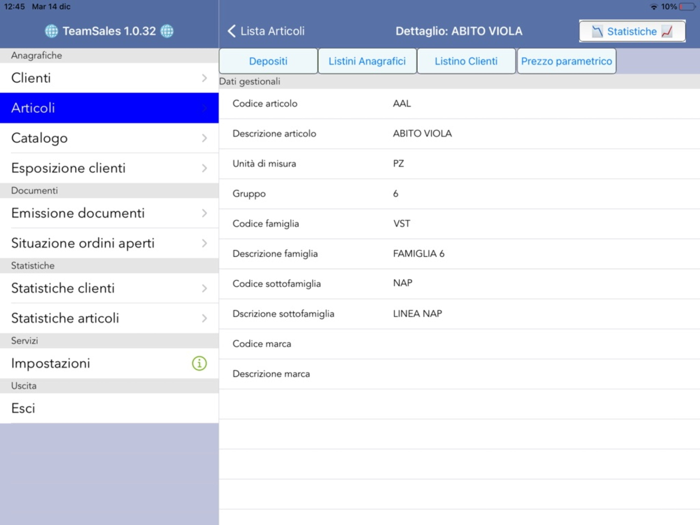The image size is (700, 525).
Task: Tap the Wi-Fi status icon
Action: 654,7
